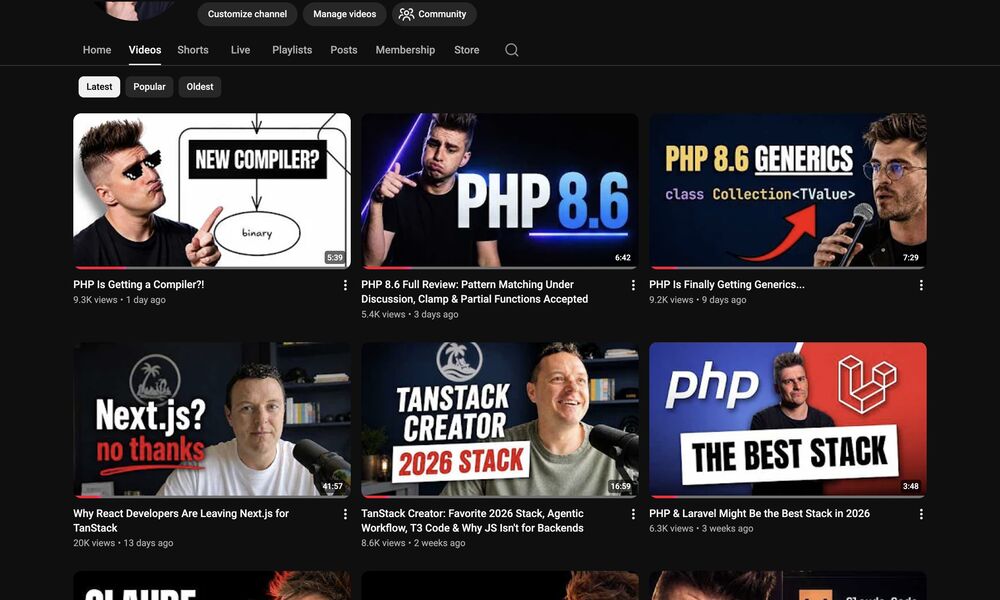
Task: Open the Next.js? no thanks thumbnail
Action: 212,420
